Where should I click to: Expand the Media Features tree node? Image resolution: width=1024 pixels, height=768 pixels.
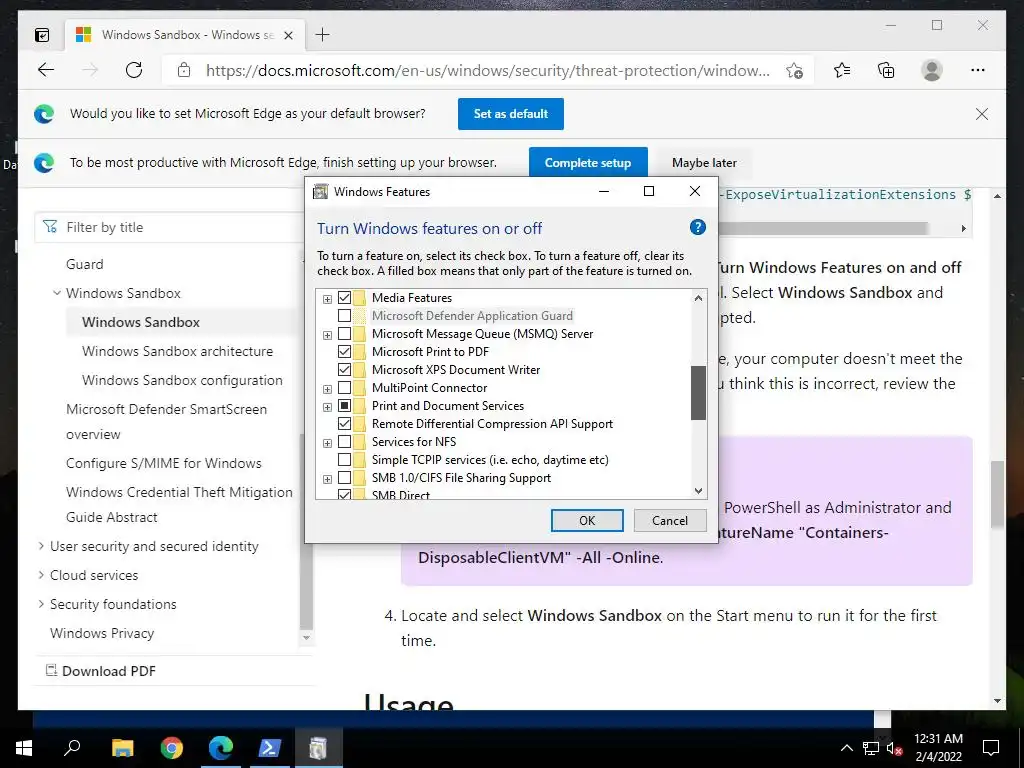(x=327, y=299)
